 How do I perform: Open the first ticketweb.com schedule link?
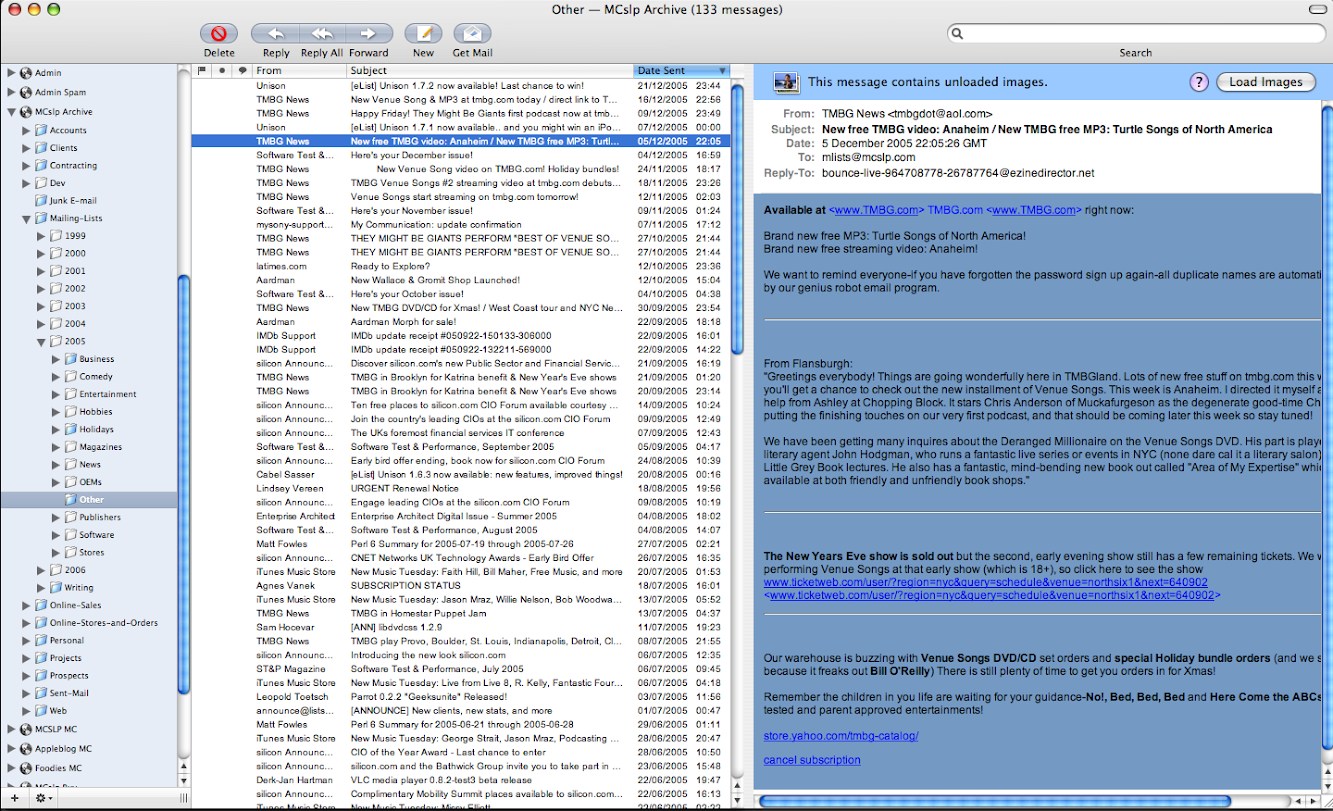985,582
